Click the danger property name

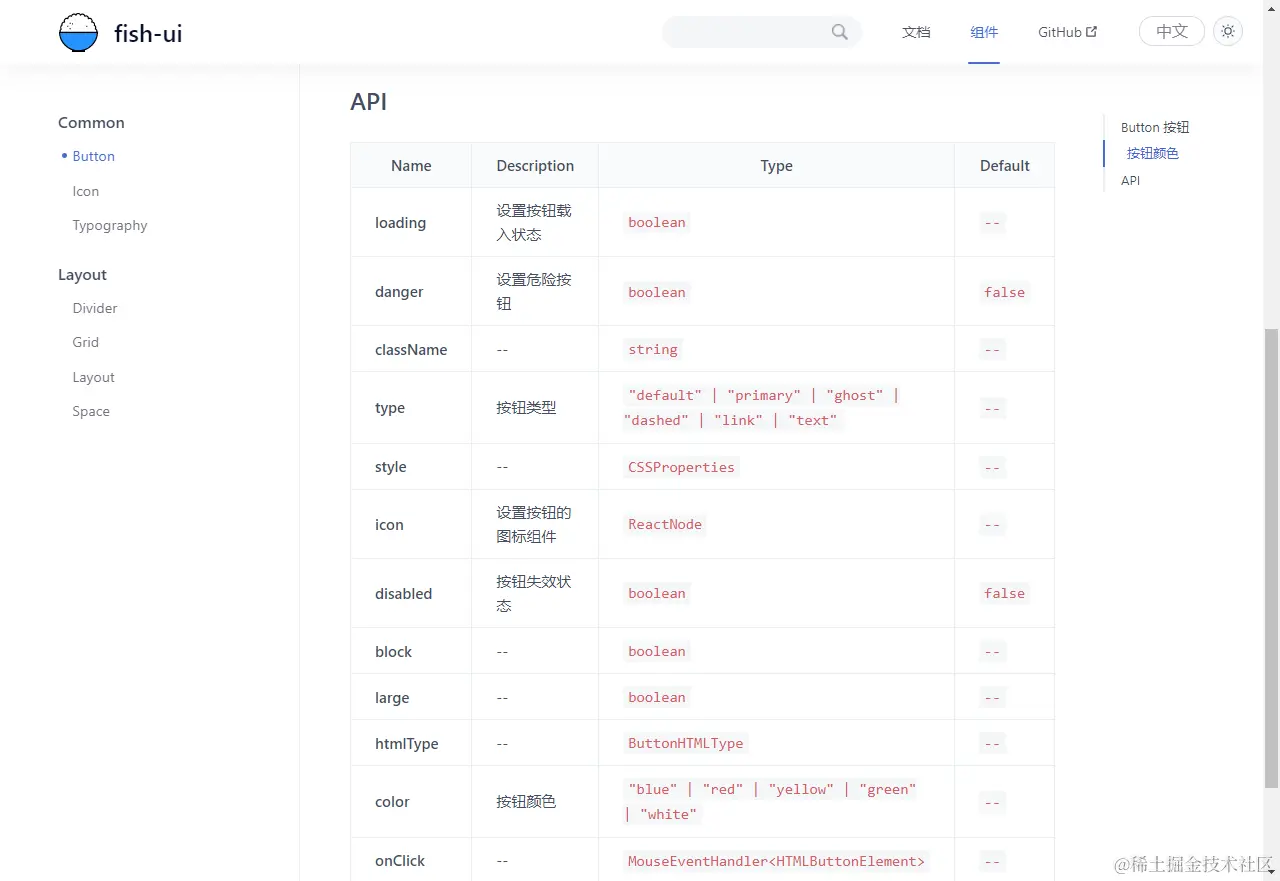399,292
